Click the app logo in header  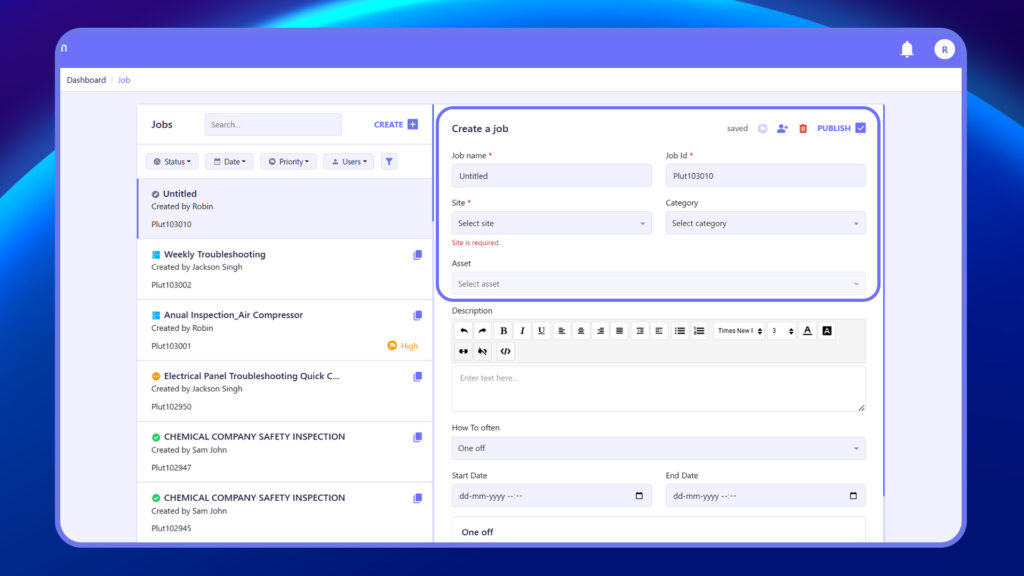click(64, 48)
